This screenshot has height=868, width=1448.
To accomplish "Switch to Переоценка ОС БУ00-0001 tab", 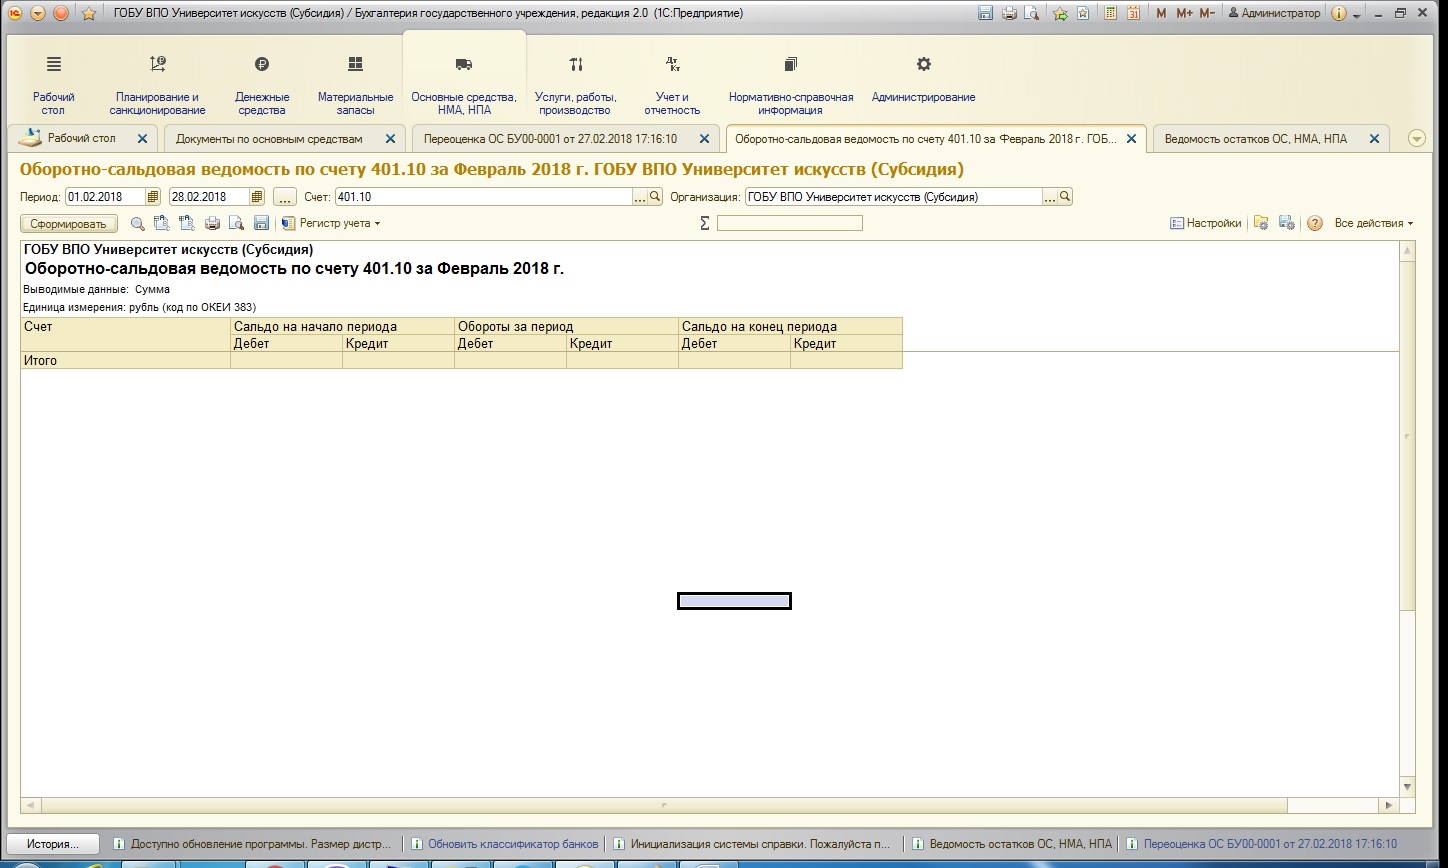I will click(x=550, y=139).
